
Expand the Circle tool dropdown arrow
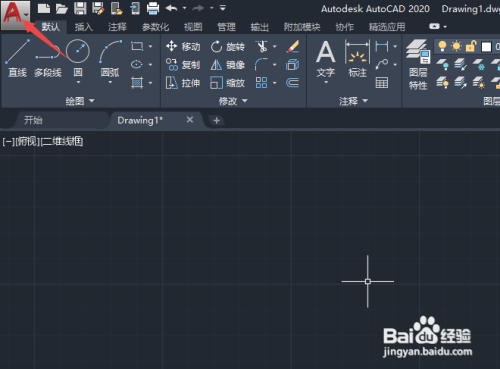click(x=78, y=82)
